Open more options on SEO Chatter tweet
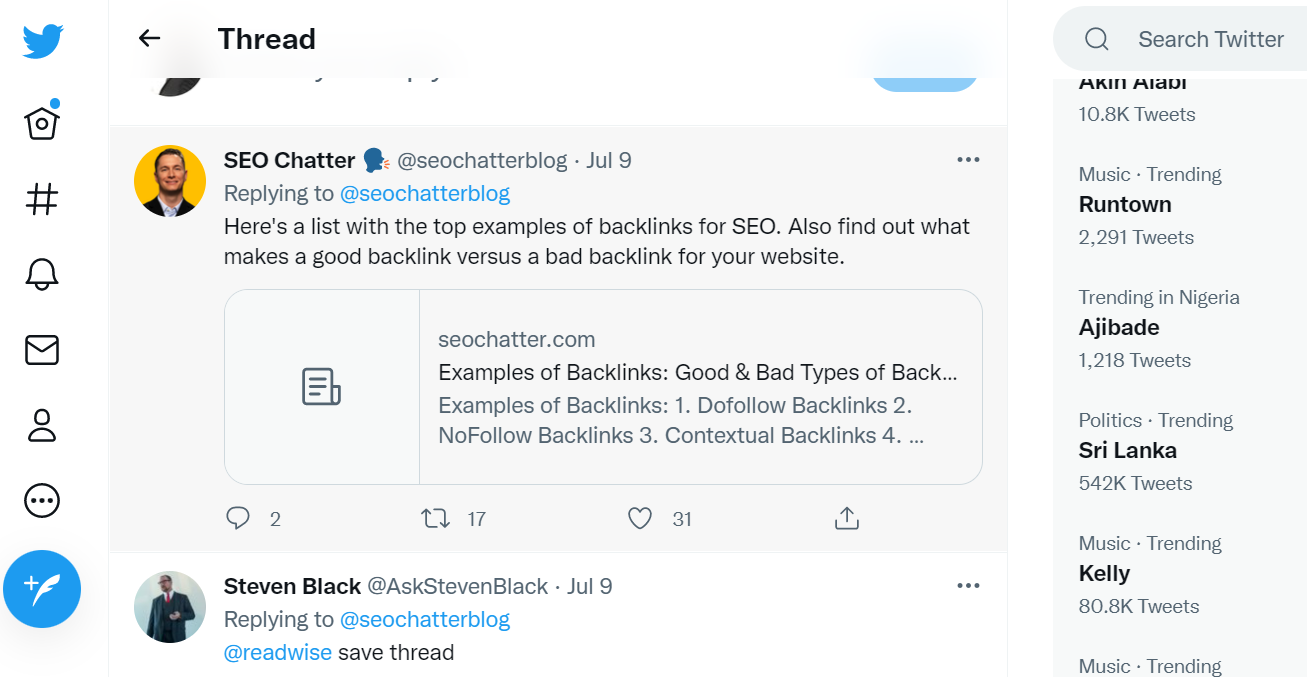 [967, 160]
